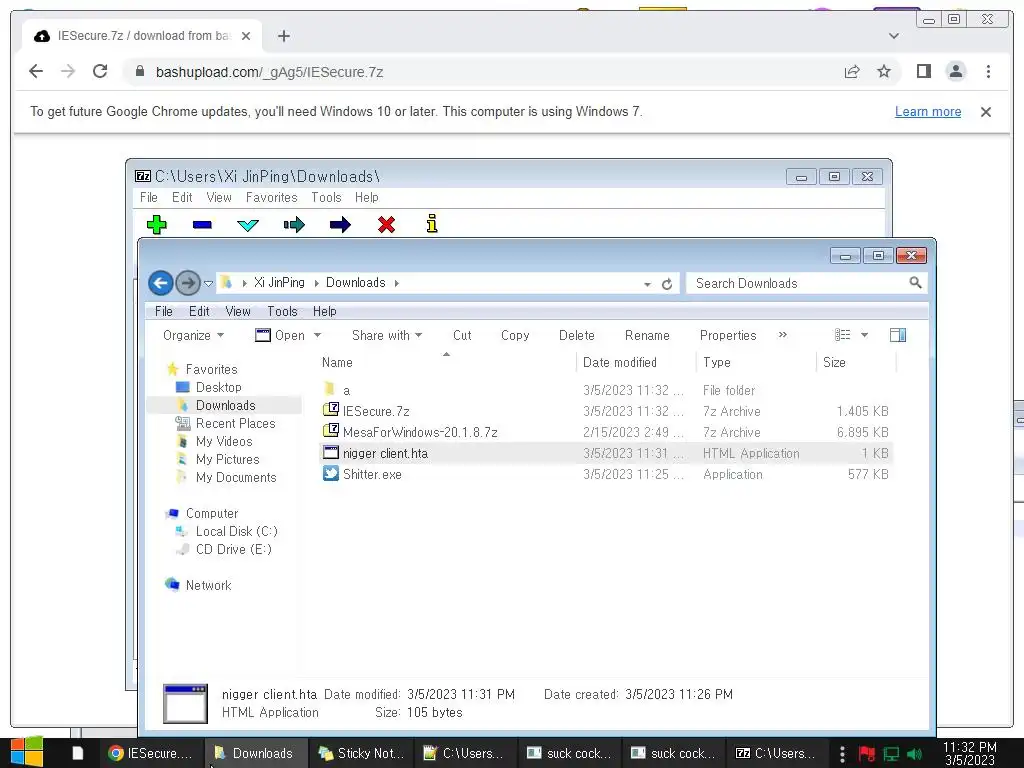This screenshot has width=1024, height=768.
Task: Select the MesaForWindows-20.1.8.7z file
Action: 420,432
